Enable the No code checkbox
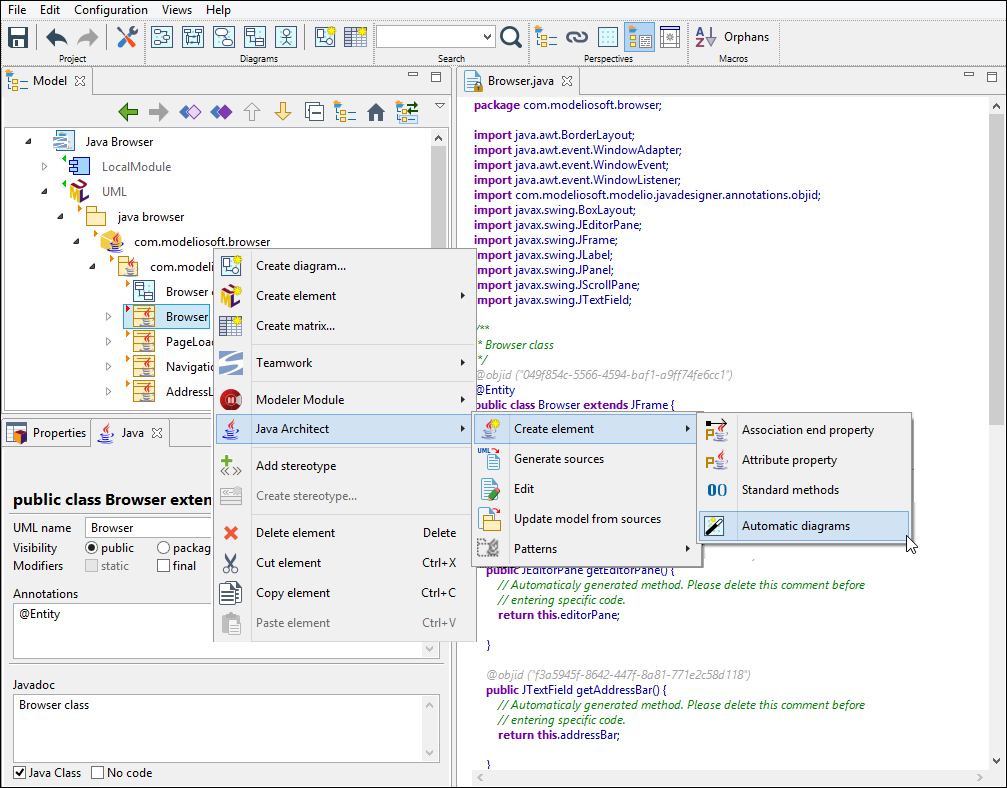 (x=98, y=773)
